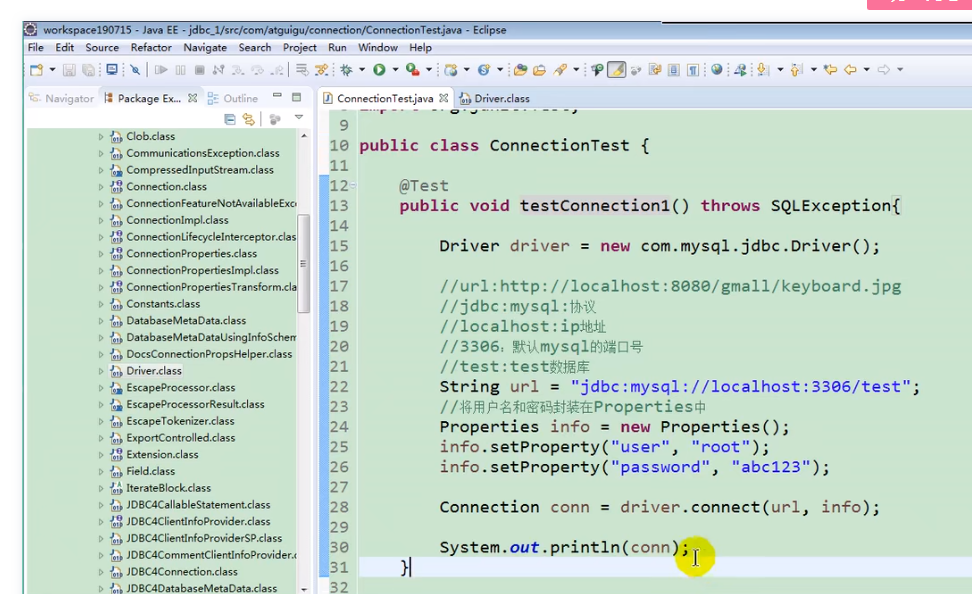The image size is (972, 594).
Task: Open the Search dropdown arrow
Action: (576, 70)
